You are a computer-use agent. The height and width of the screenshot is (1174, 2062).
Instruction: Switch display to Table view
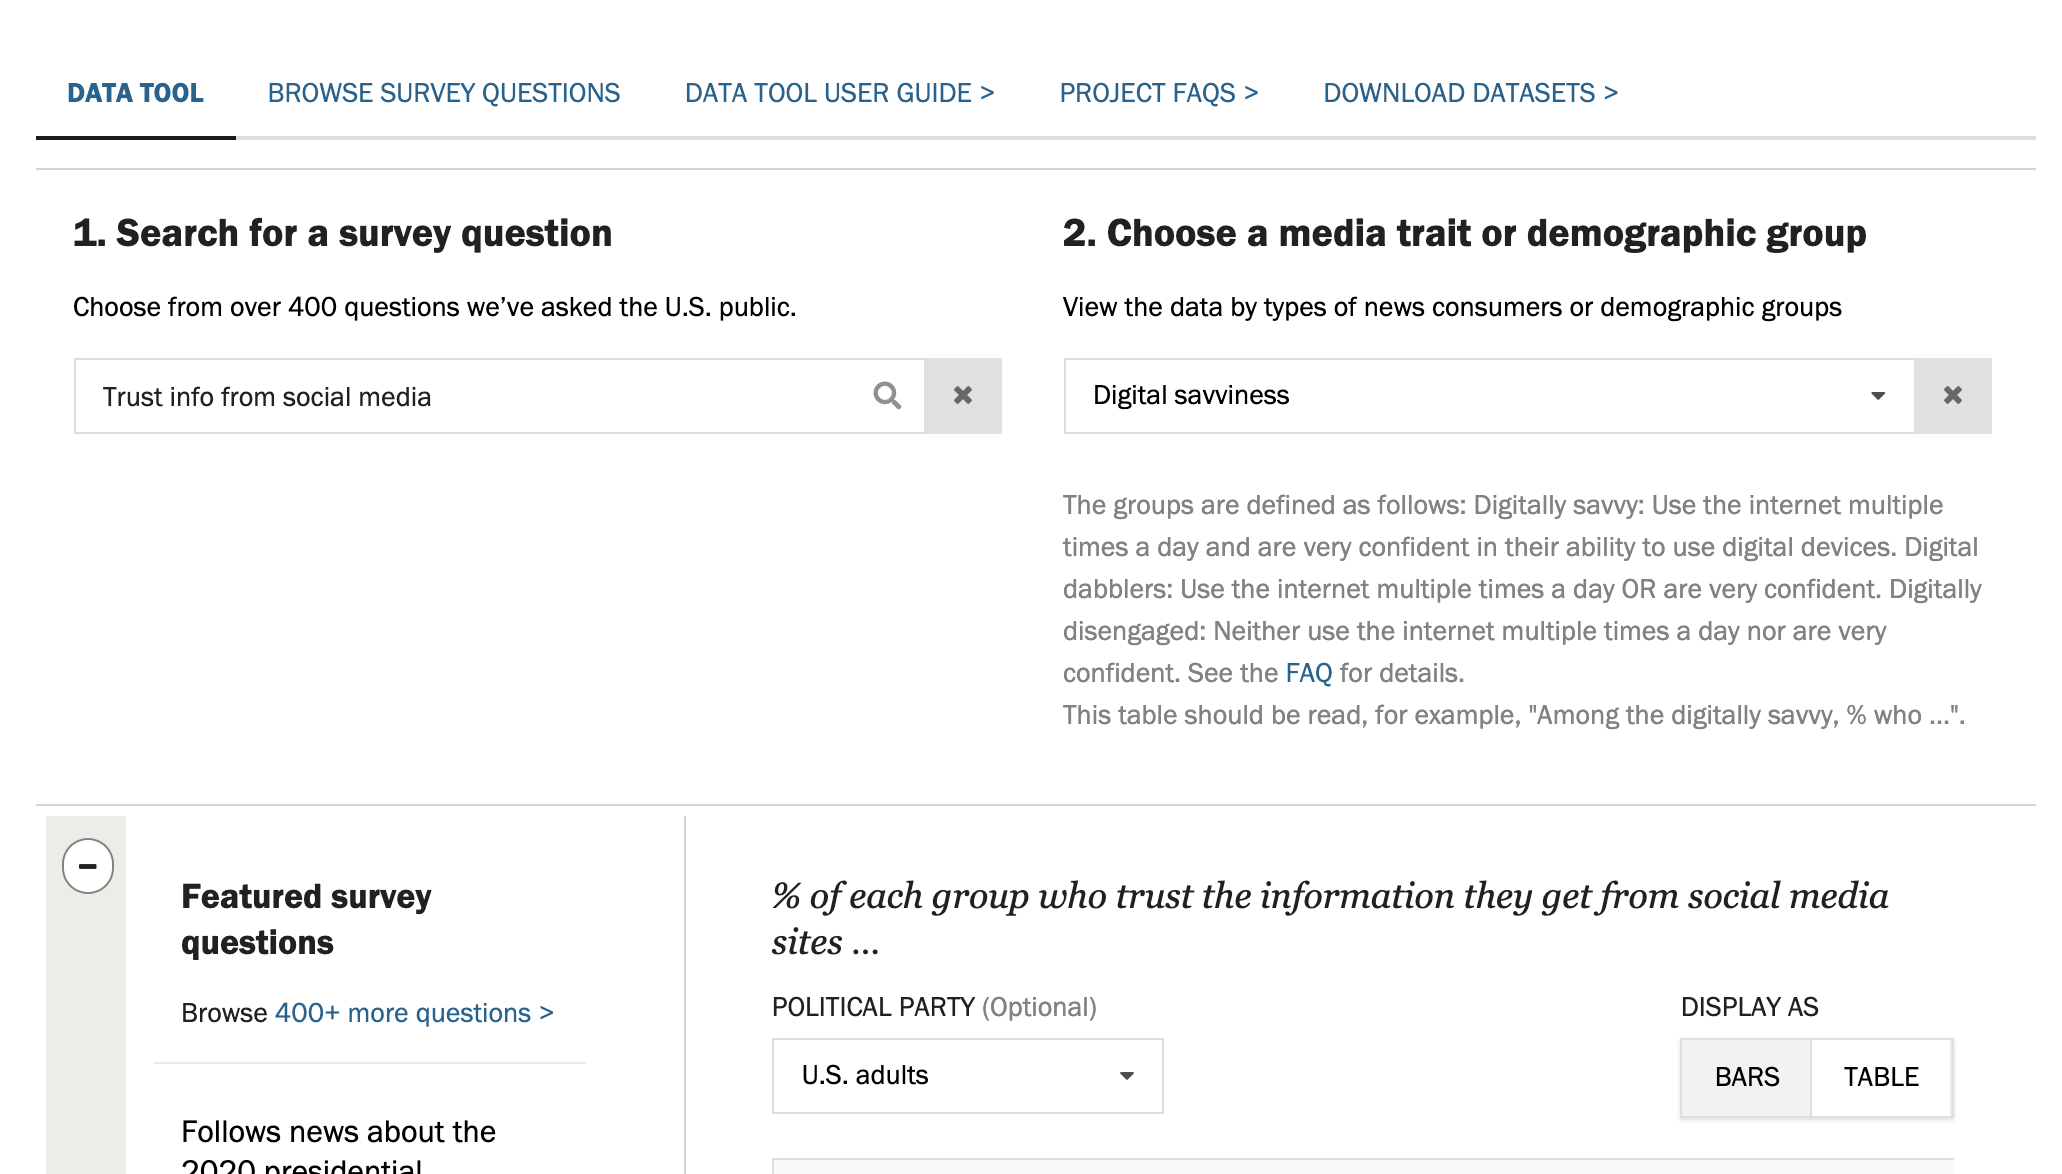tap(1880, 1077)
